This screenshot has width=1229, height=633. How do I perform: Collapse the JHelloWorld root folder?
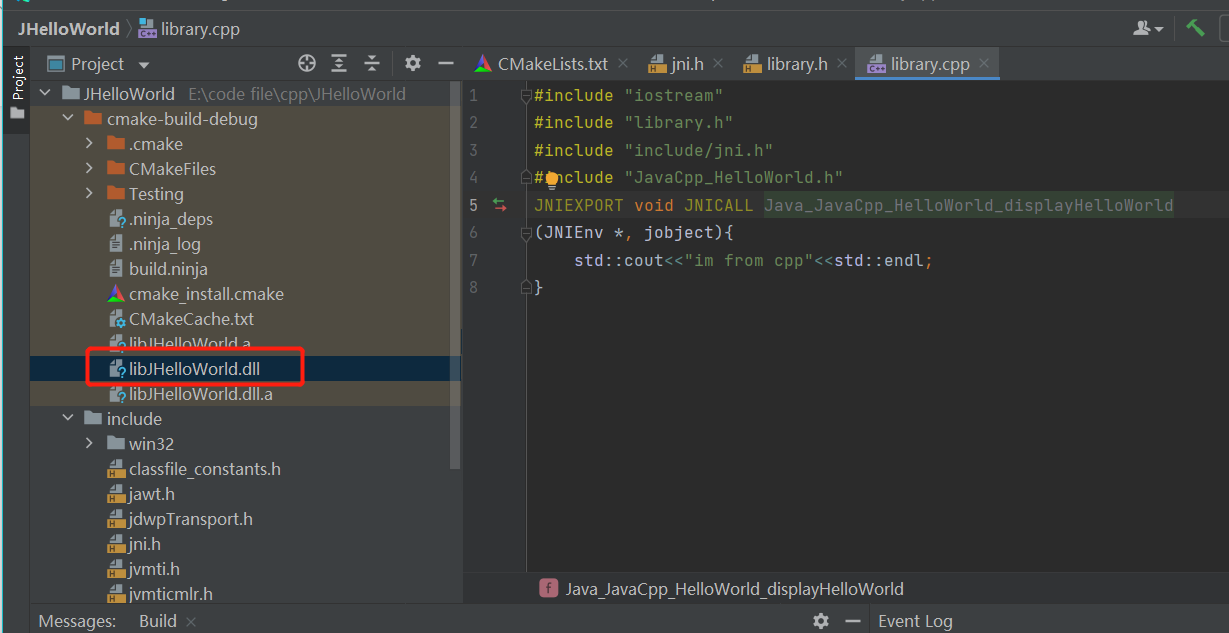[x=45, y=94]
